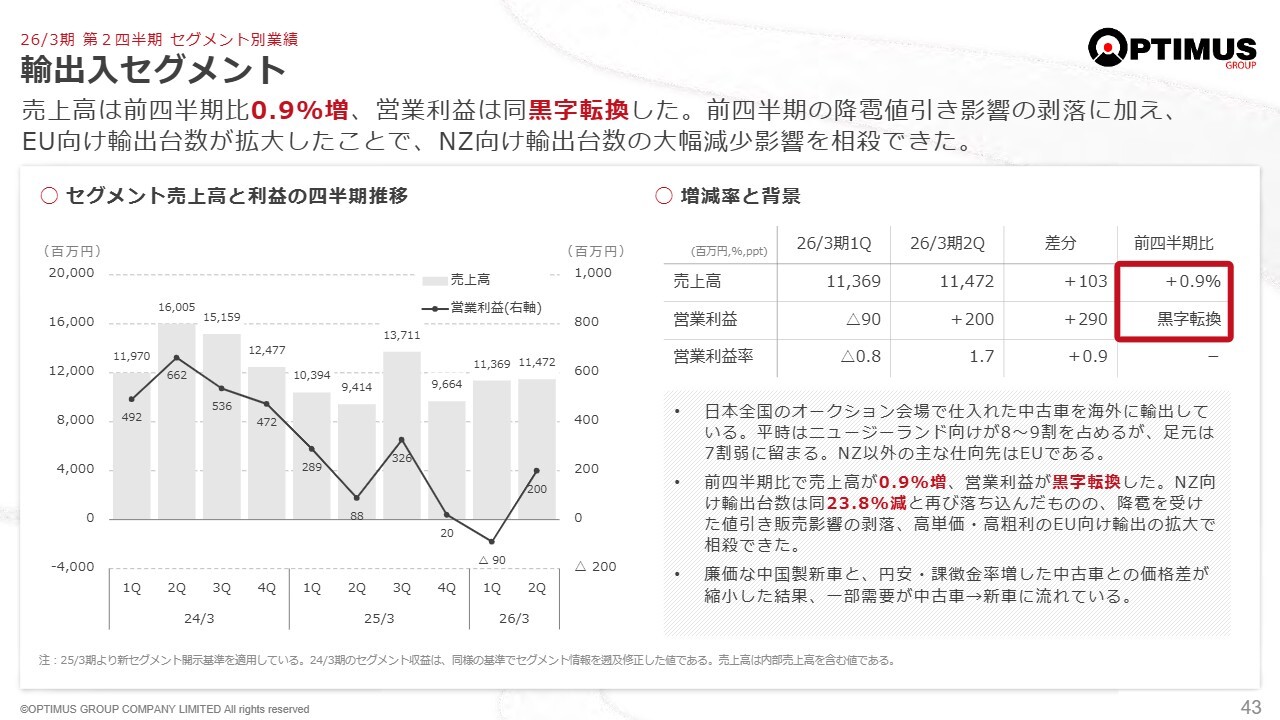This screenshot has height=720, width=1280.
Task: Click the Optimus Group copyright footer text
Action: click(x=165, y=709)
